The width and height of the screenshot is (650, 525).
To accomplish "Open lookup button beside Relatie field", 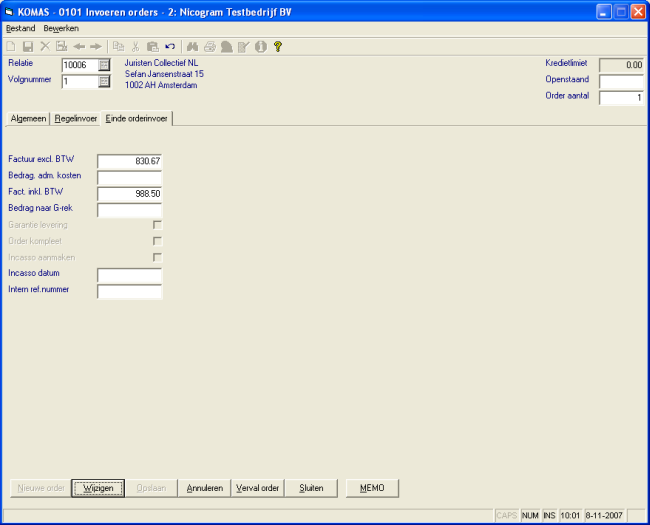I will coord(104,65).
